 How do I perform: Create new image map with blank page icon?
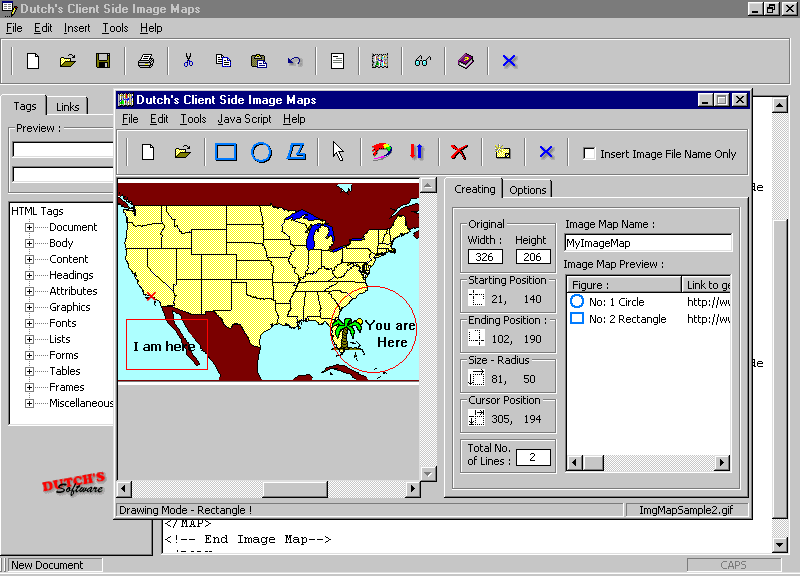click(148, 152)
